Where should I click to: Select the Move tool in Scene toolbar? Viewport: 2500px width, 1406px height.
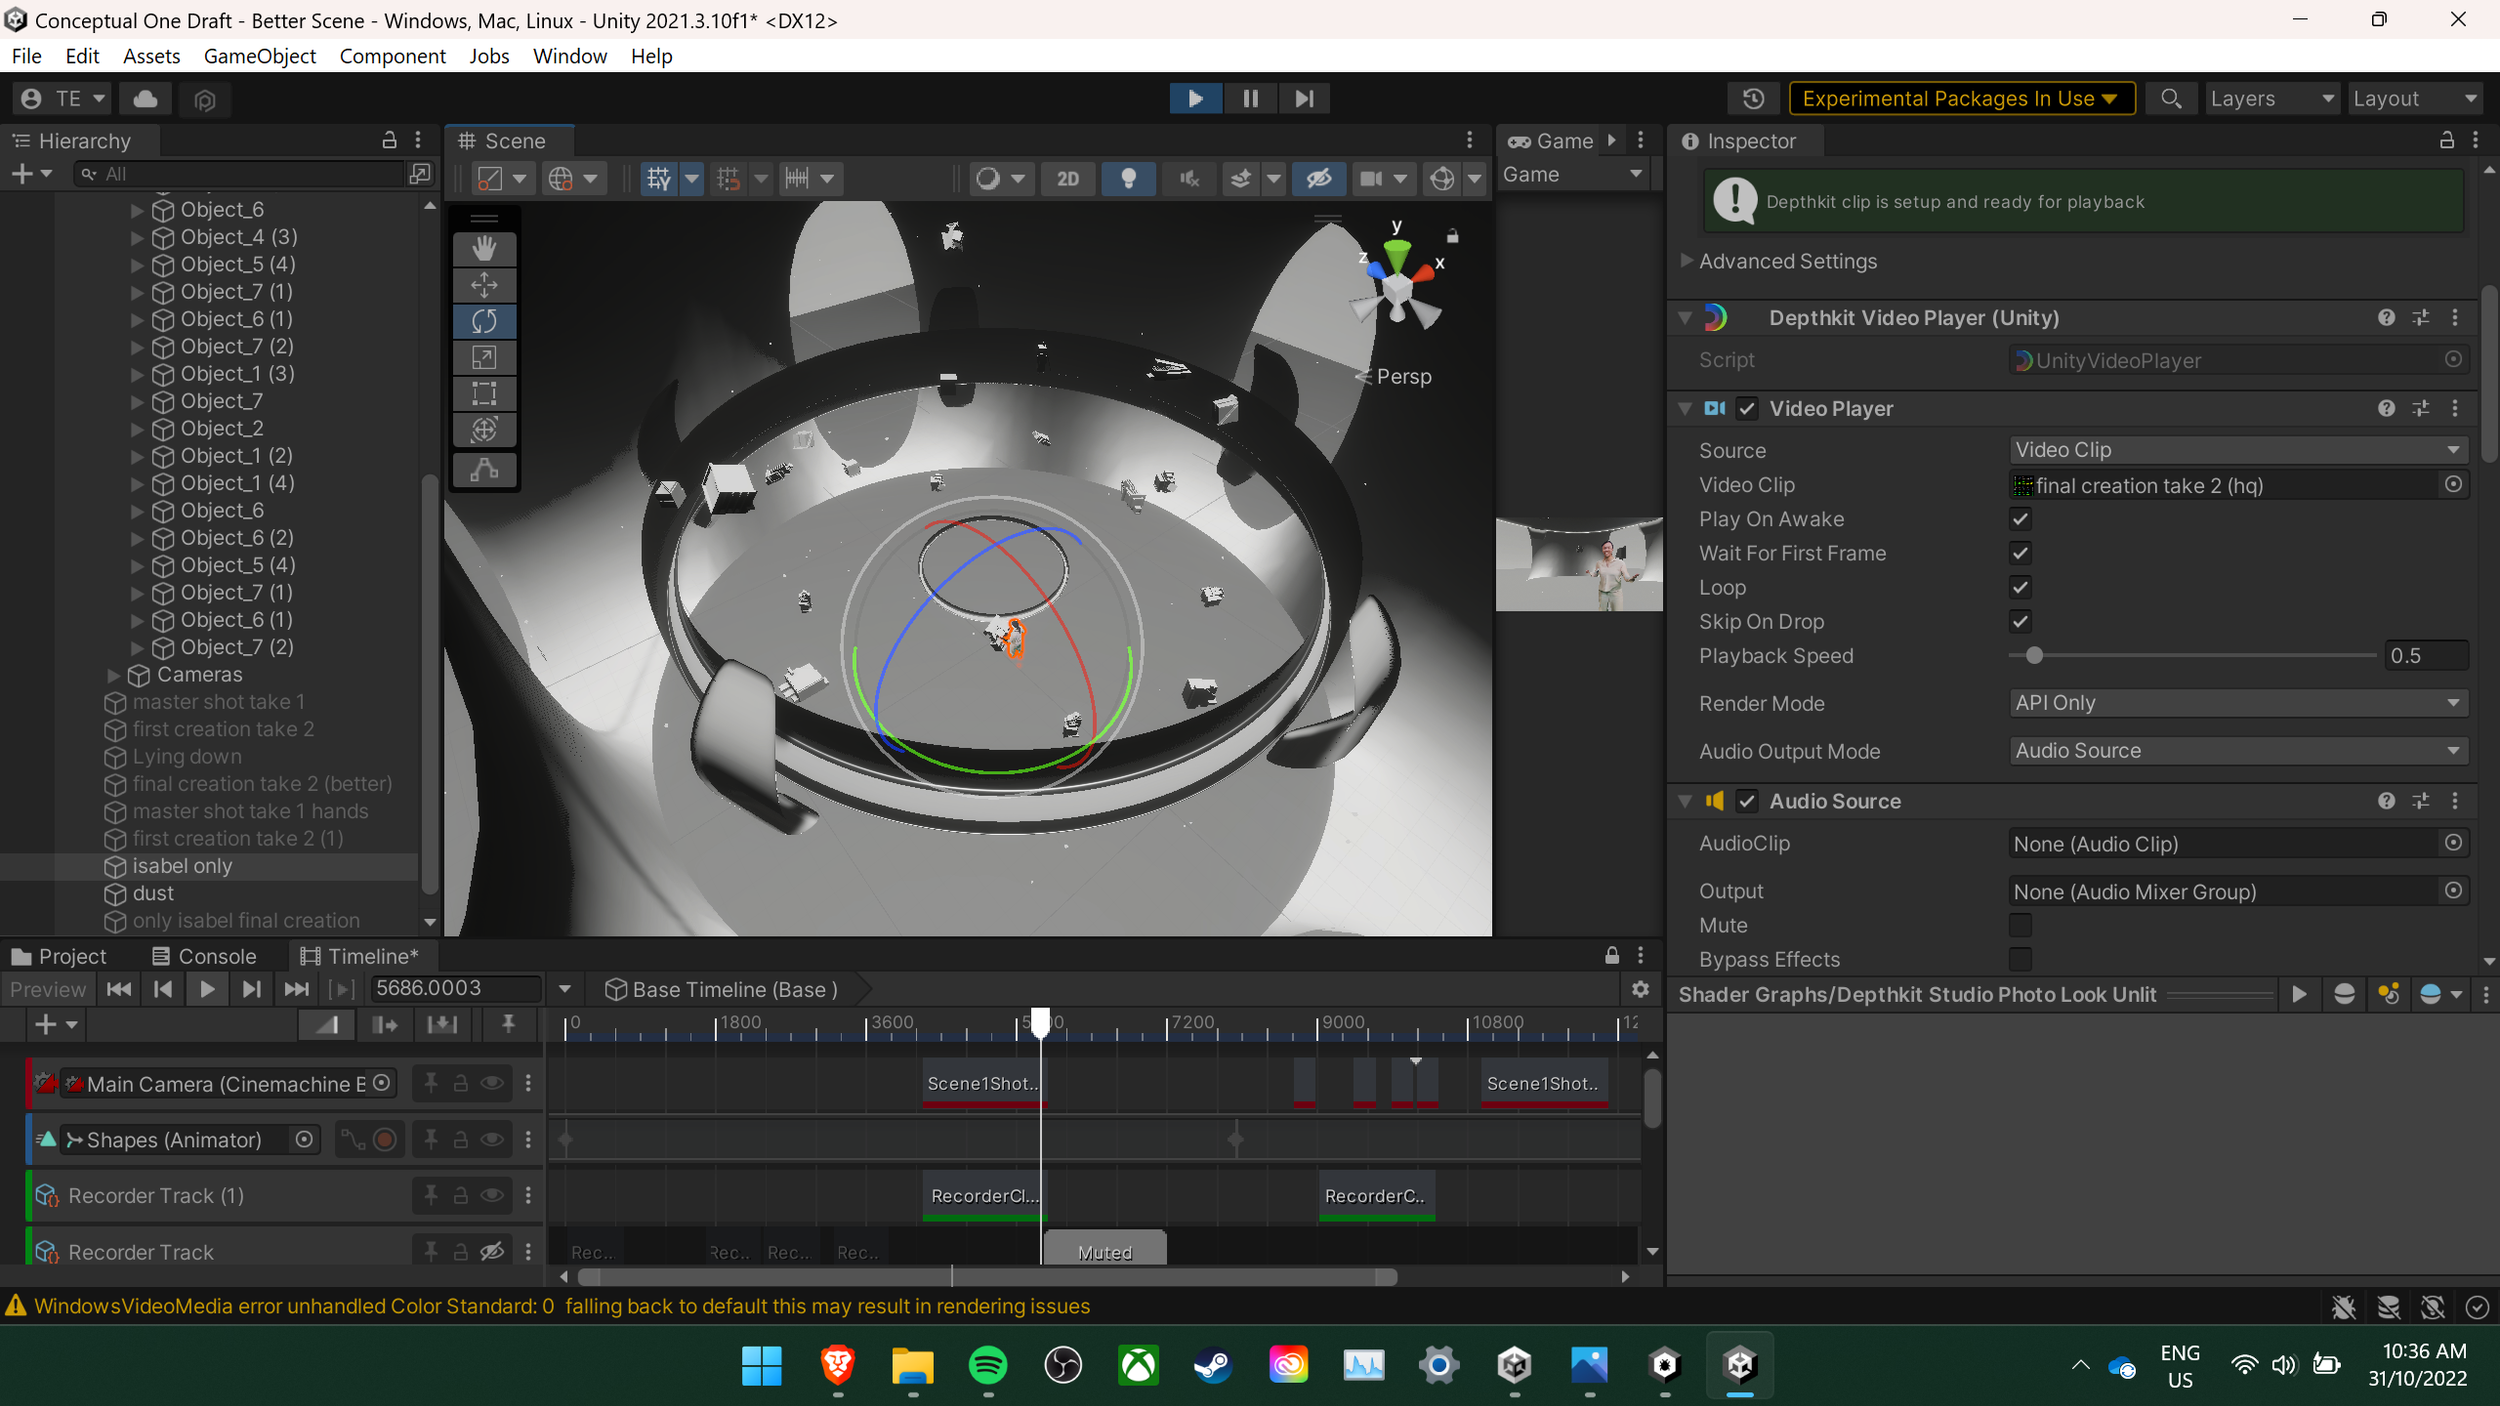(484, 285)
